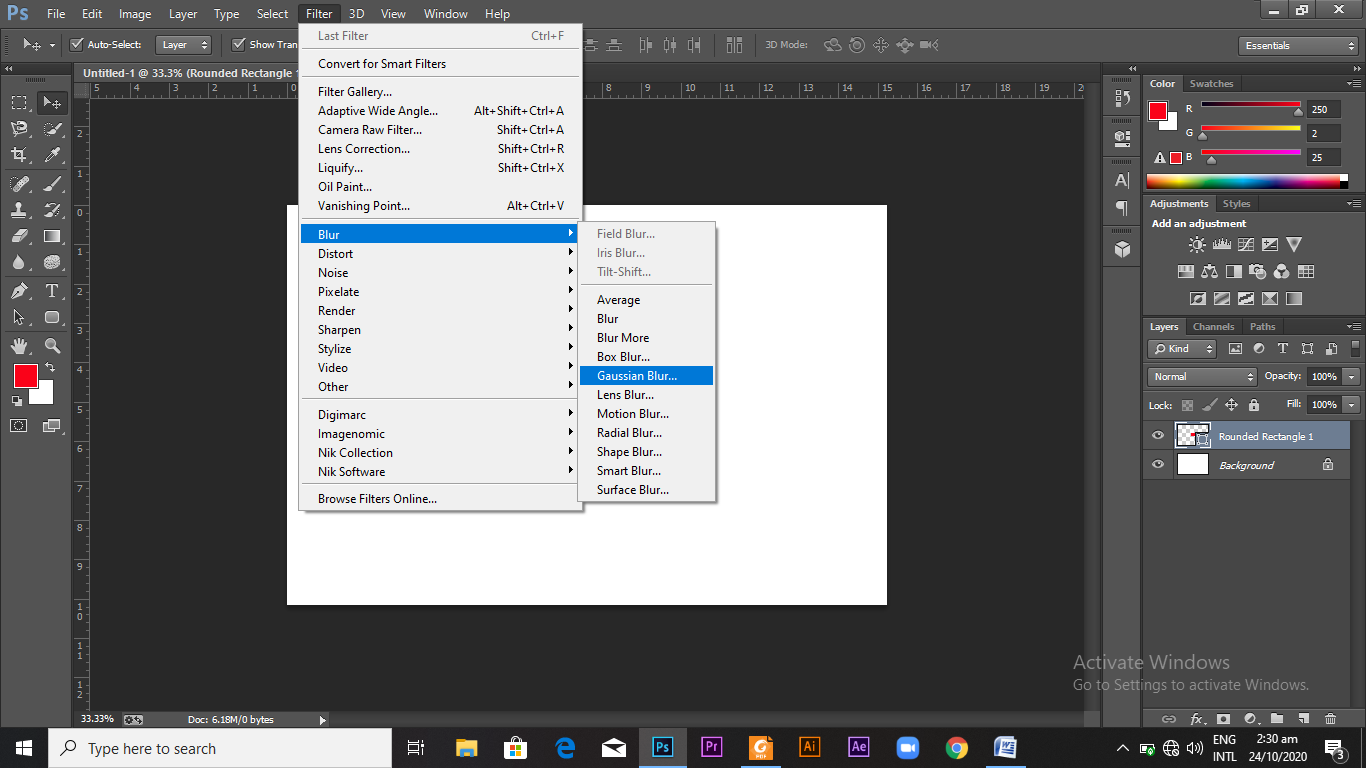Screen dimensions: 1366x768
Task: Open the Paragraph panel icon
Action: (x=1122, y=208)
